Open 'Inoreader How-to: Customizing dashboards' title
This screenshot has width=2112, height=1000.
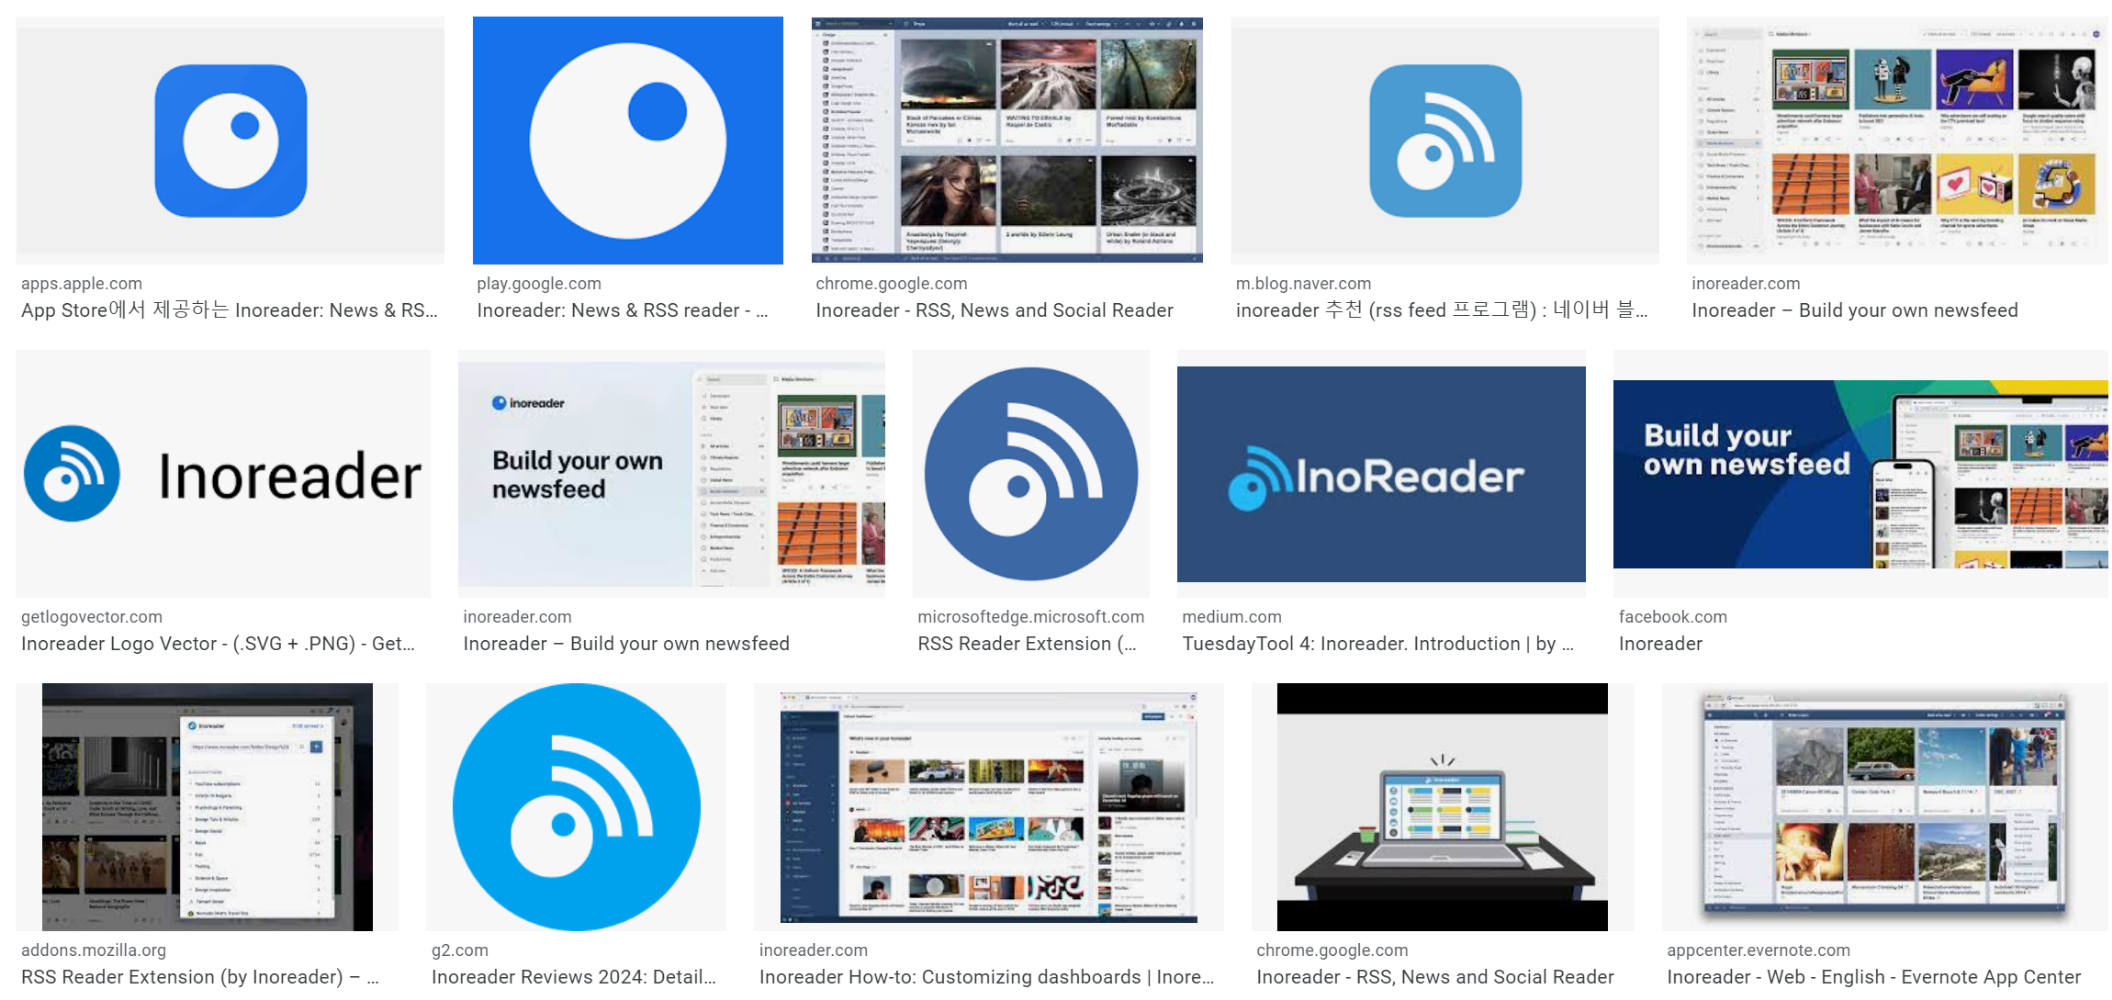click(987, 977)
